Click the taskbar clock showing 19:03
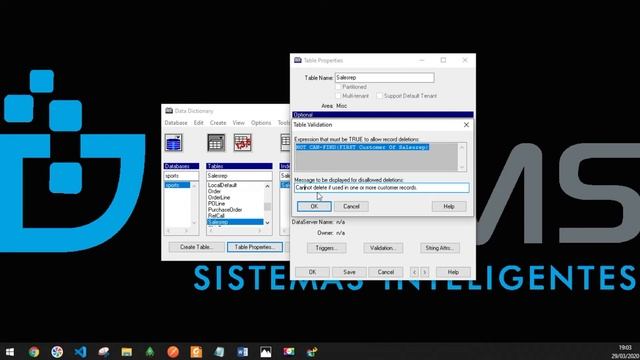Viewport: 640px width, 360px height. coord(625,348)
